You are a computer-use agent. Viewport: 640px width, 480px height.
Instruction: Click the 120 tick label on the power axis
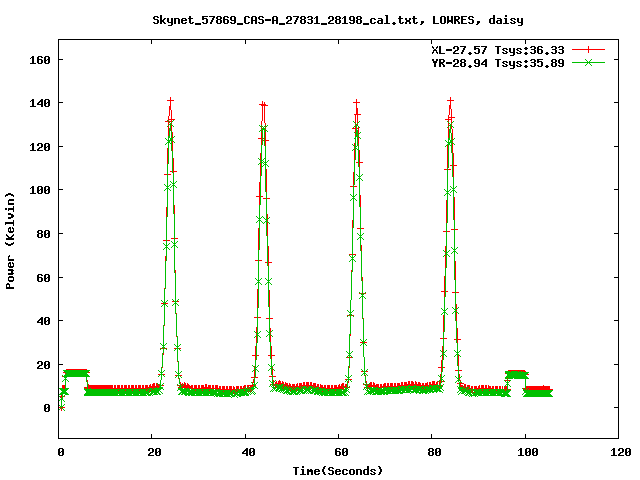40,147
